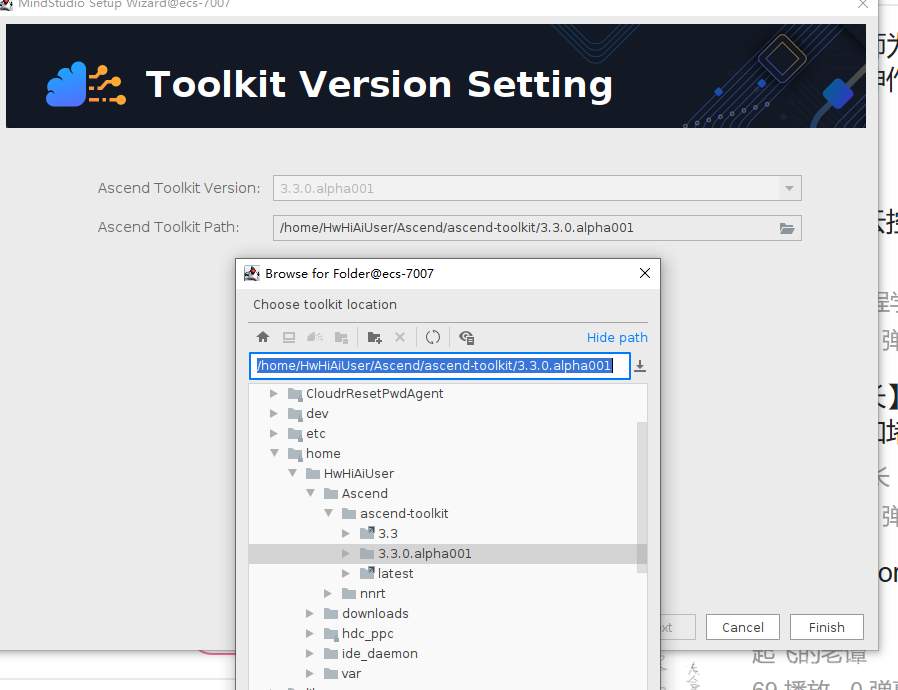Expand the nnrt folder arrow
Viewport: 898px width, 690px height.
tap(328, 593)
